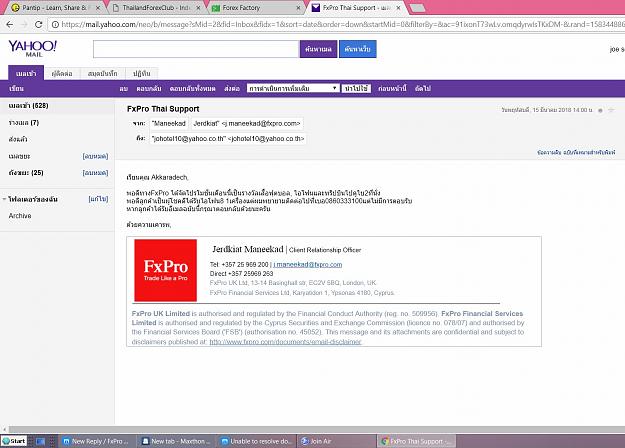Close the Forex Factory browser tab
Image resolution: width=625 pixels, height=448 pixels.
point(298,8)
